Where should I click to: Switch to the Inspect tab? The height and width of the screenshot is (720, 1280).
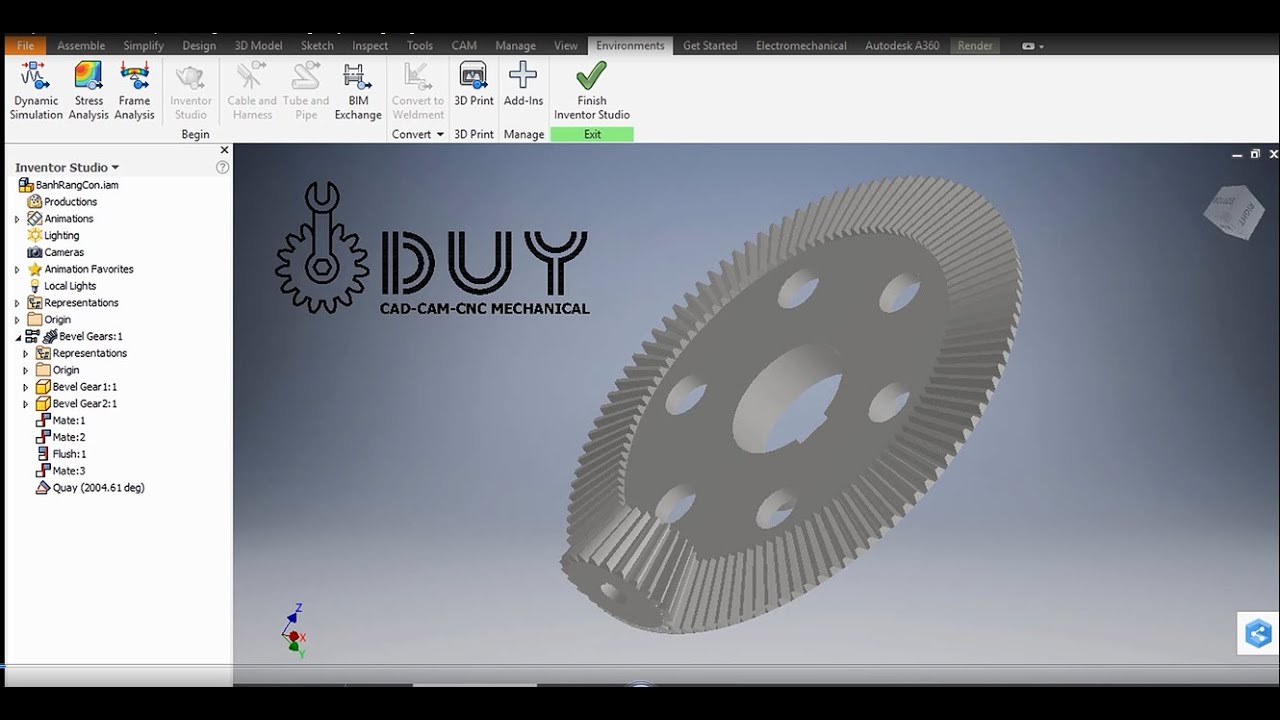click(x=370, y=45)
